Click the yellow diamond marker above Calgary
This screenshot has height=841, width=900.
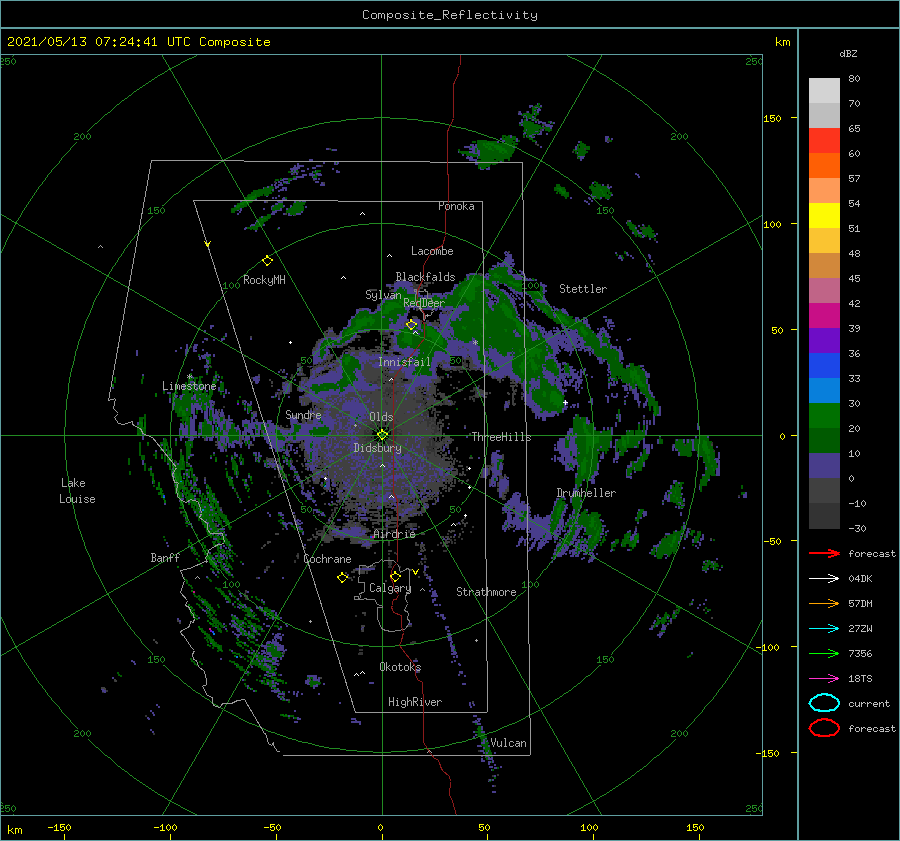(x=395, y=576)
